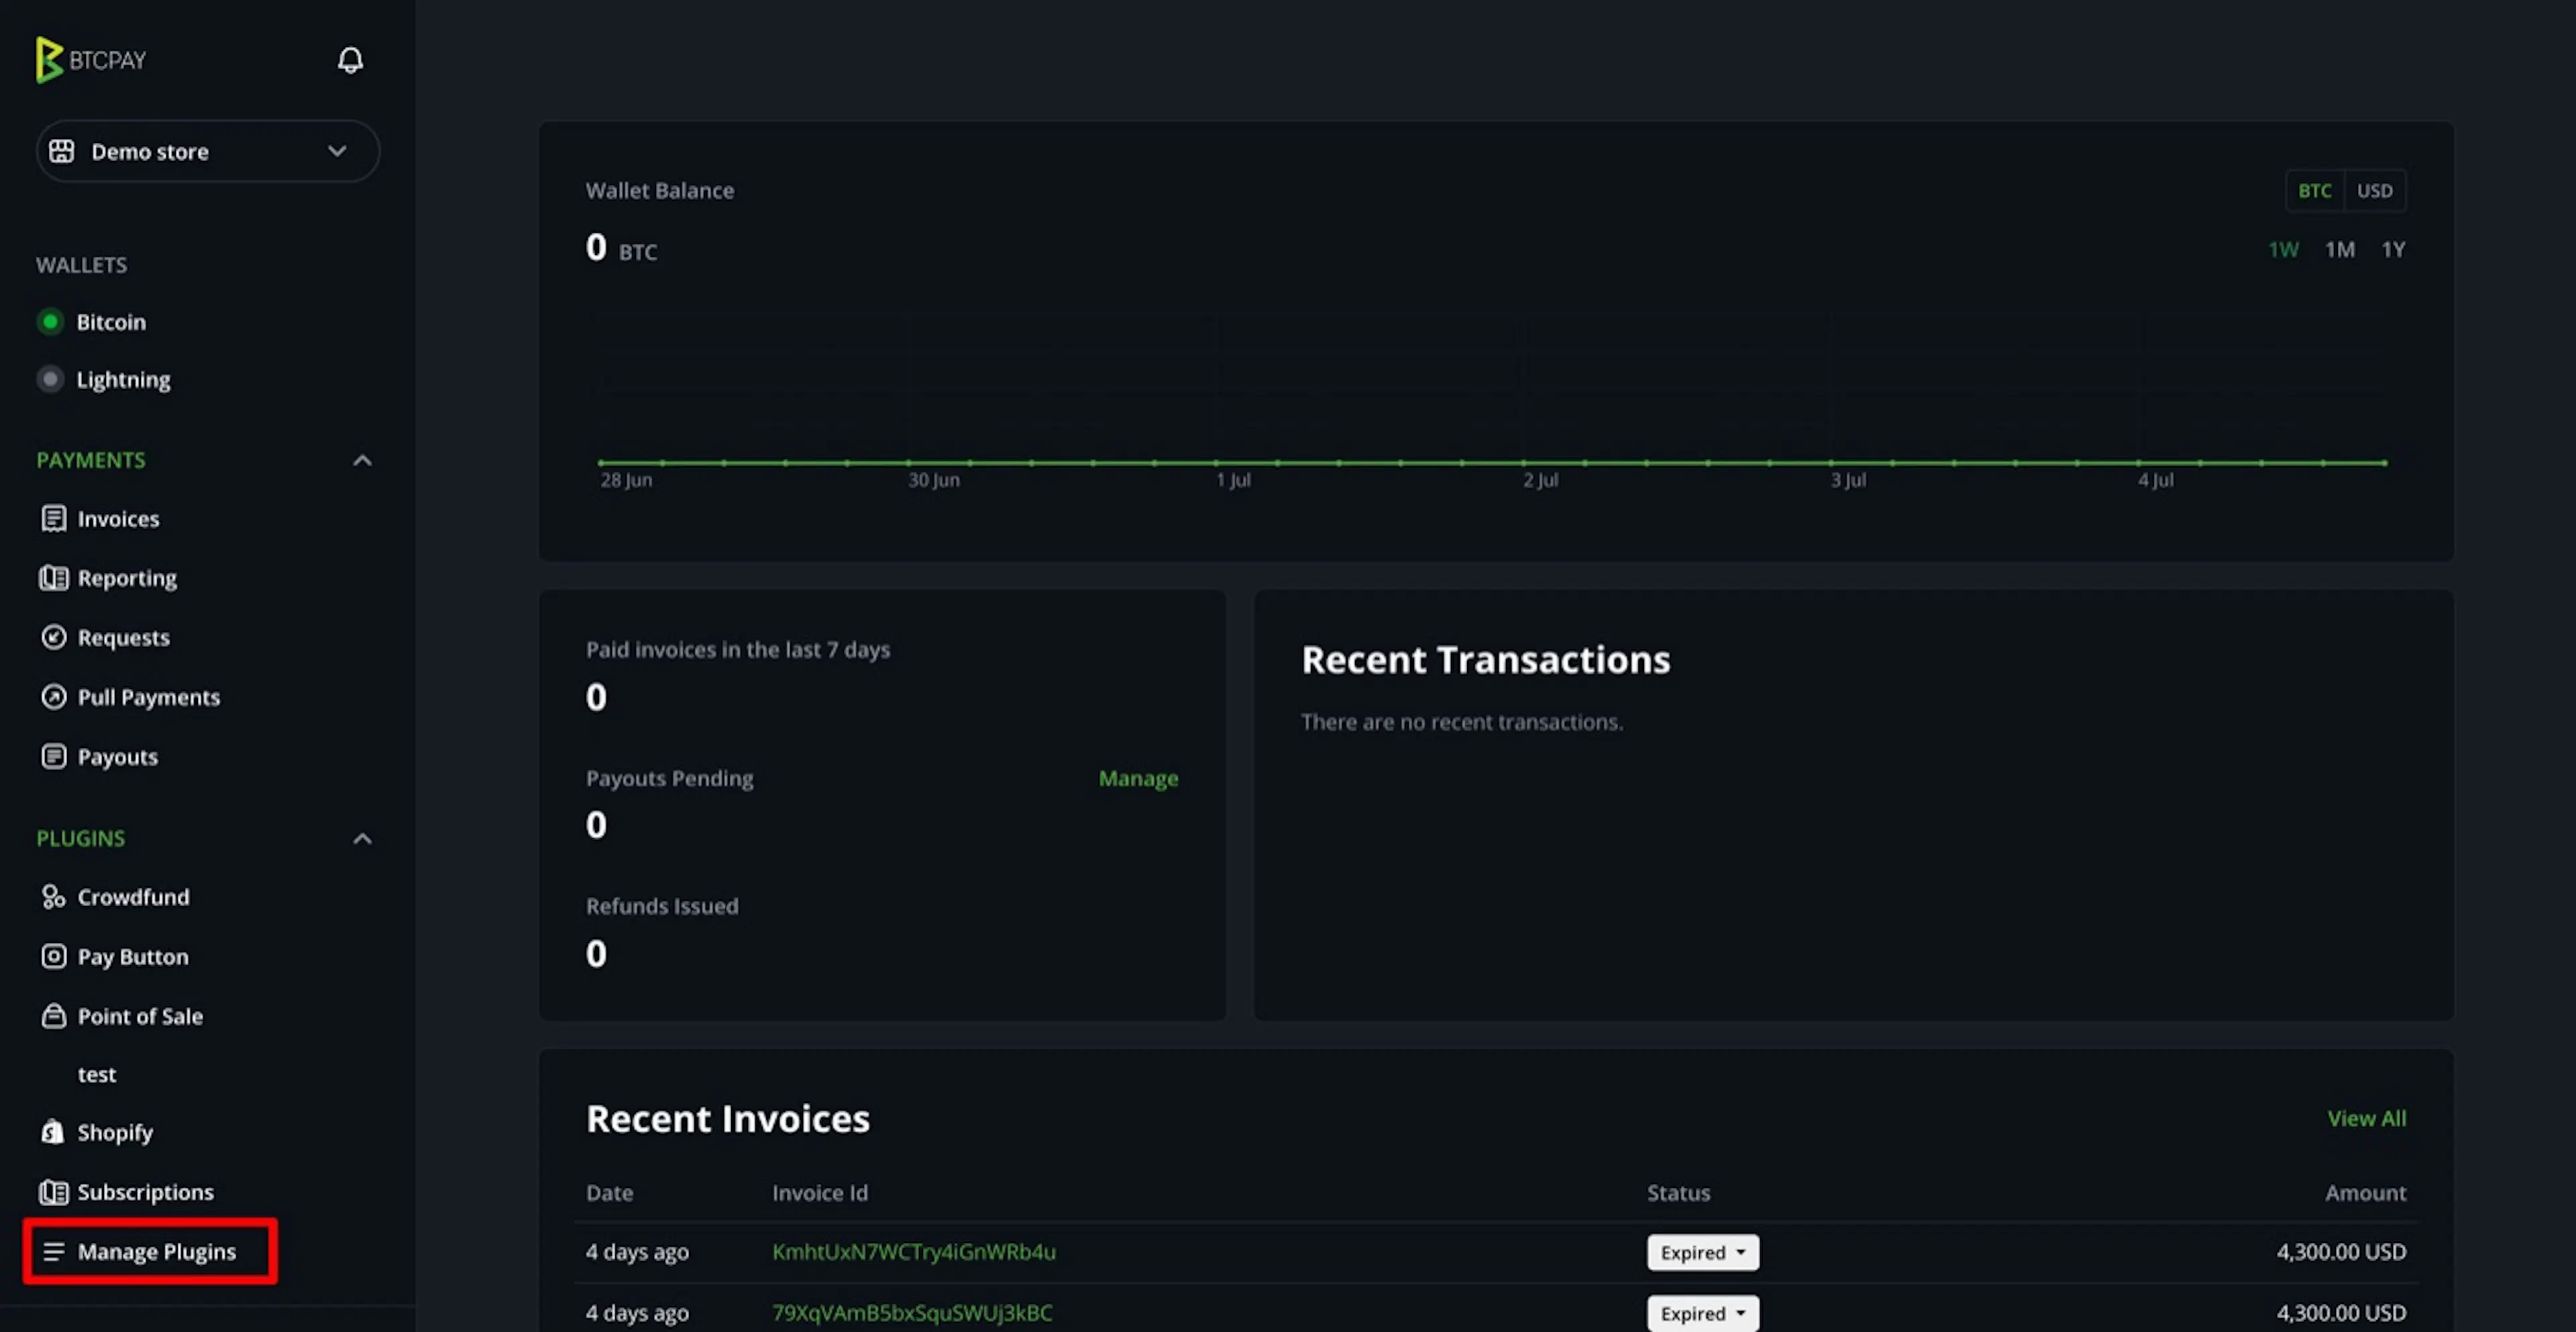Click the Recent Transactions heading
2576x1332 pixels.
(x=1485, y=660)
